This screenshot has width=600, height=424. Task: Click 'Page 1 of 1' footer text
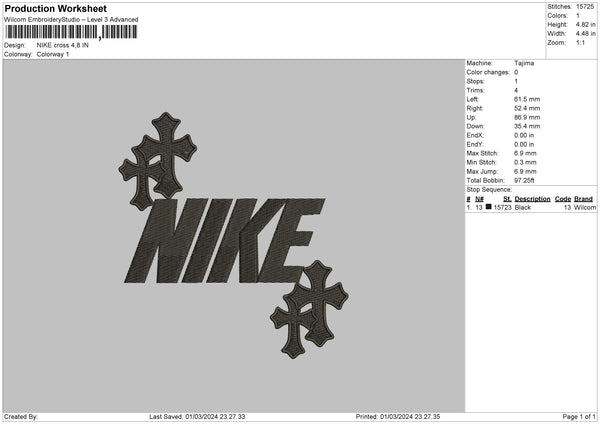pos(579,417)
